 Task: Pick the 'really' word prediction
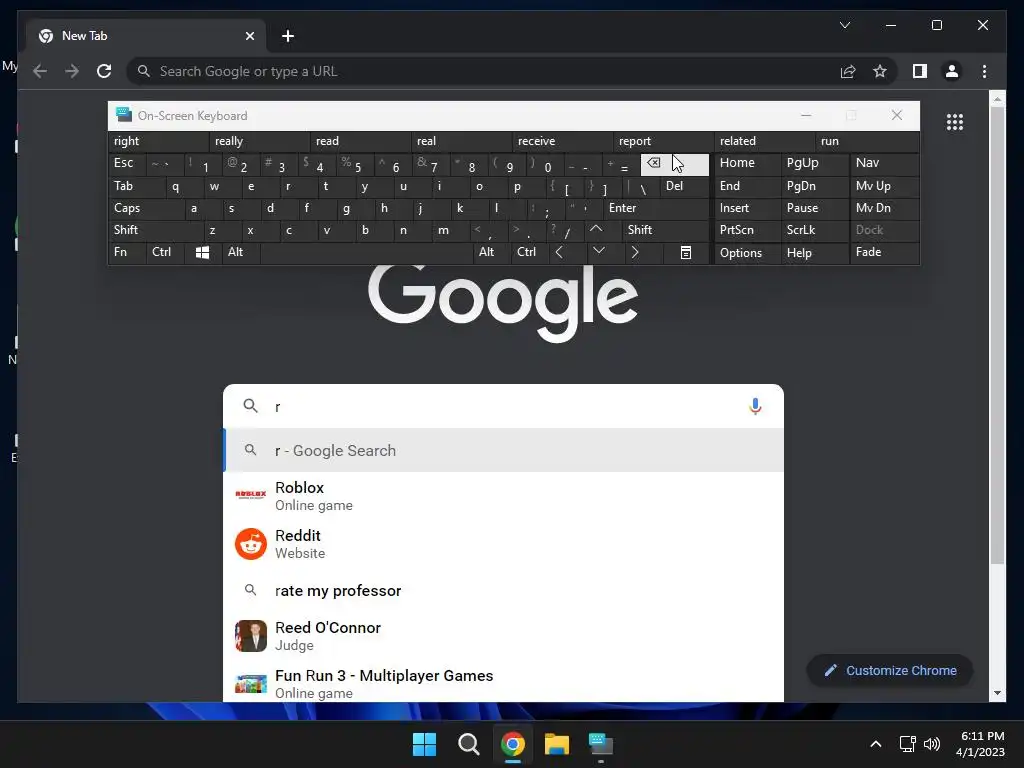[x=259, y=141]
